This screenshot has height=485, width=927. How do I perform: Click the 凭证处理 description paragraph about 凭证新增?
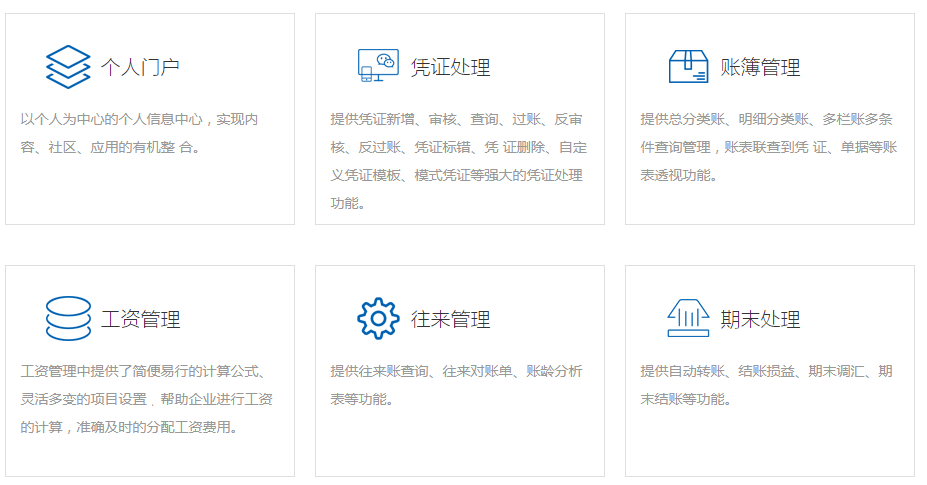(x=458, y=161)
